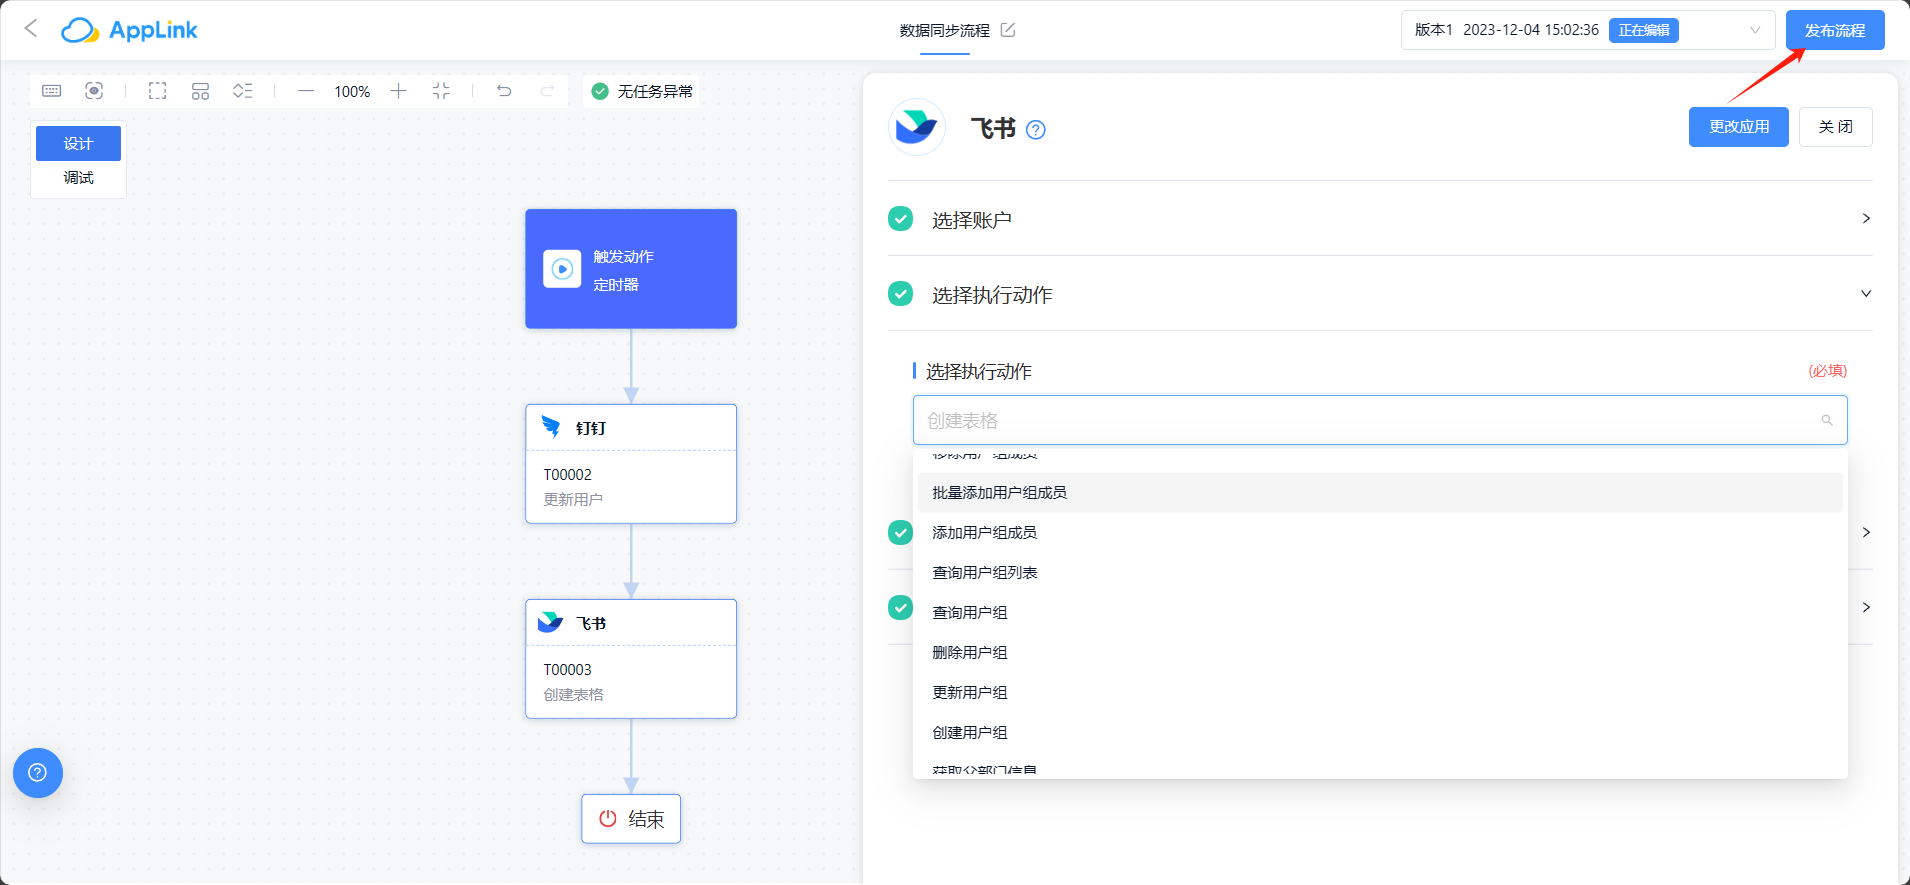Click the auto-layout toolbar icon
1910x885 pixels.
coord(200,91)
